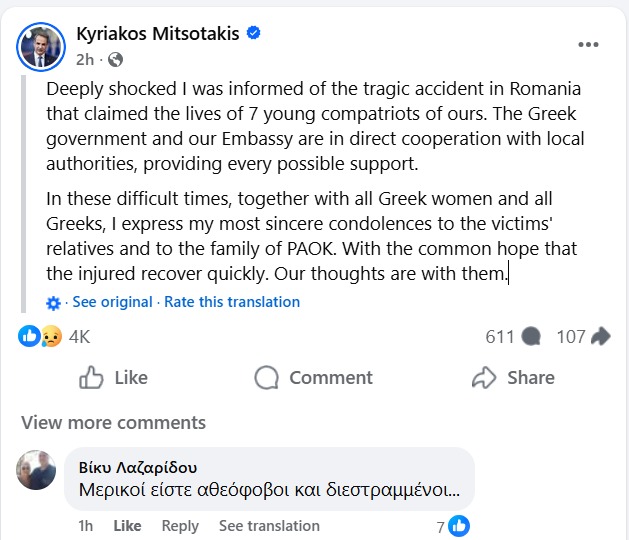Click the thumbs-up reaction on the comment
This screenshot has height=540, width=629.
(459, 526)
